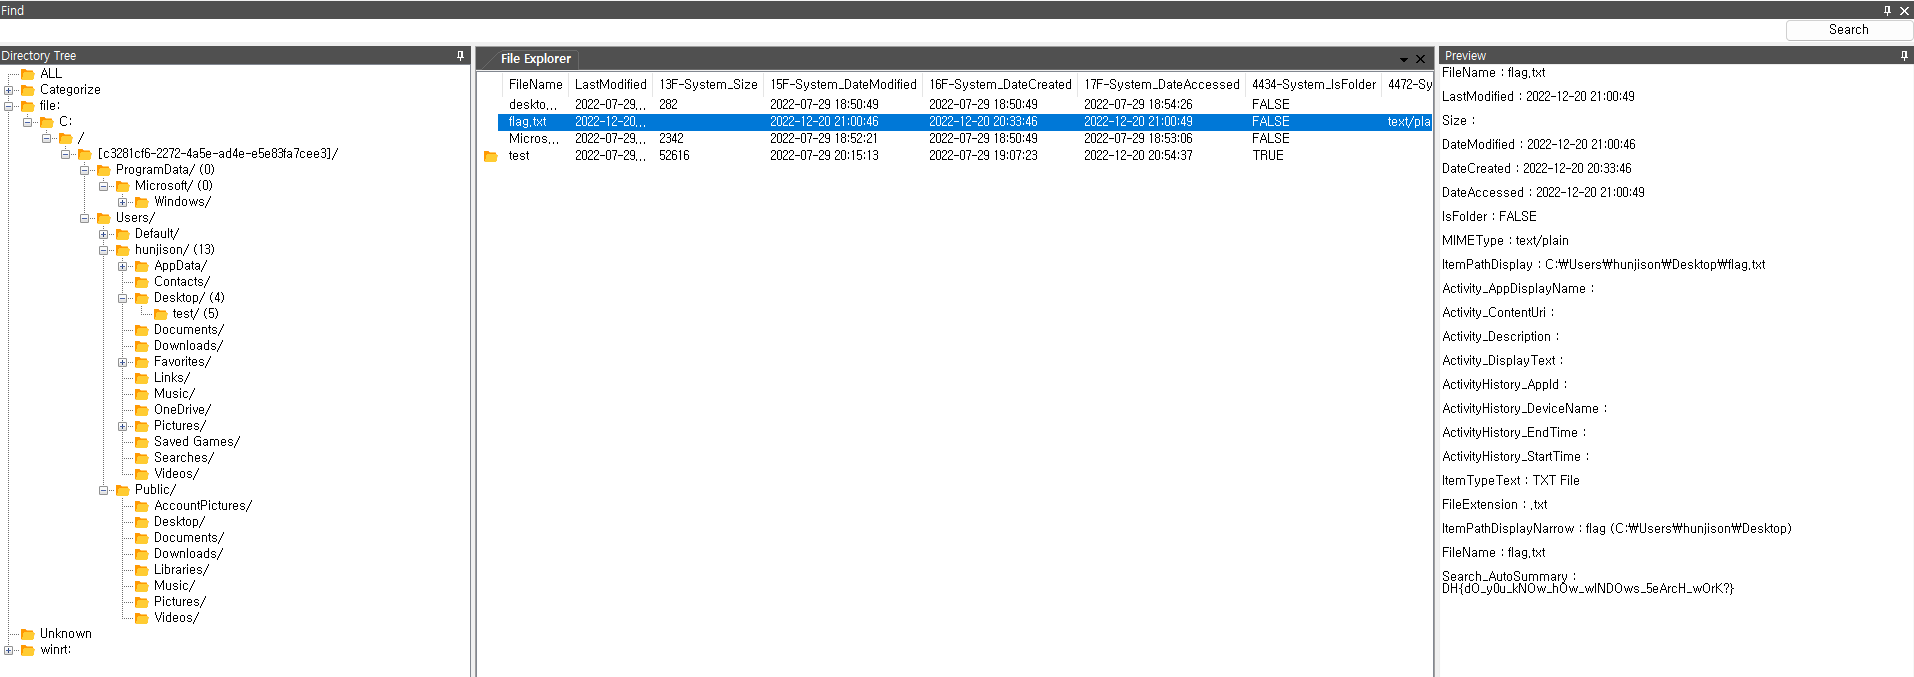Expand the Favorites/ node
Viewport: 1914px width, 677px height.
coord(123,362)
